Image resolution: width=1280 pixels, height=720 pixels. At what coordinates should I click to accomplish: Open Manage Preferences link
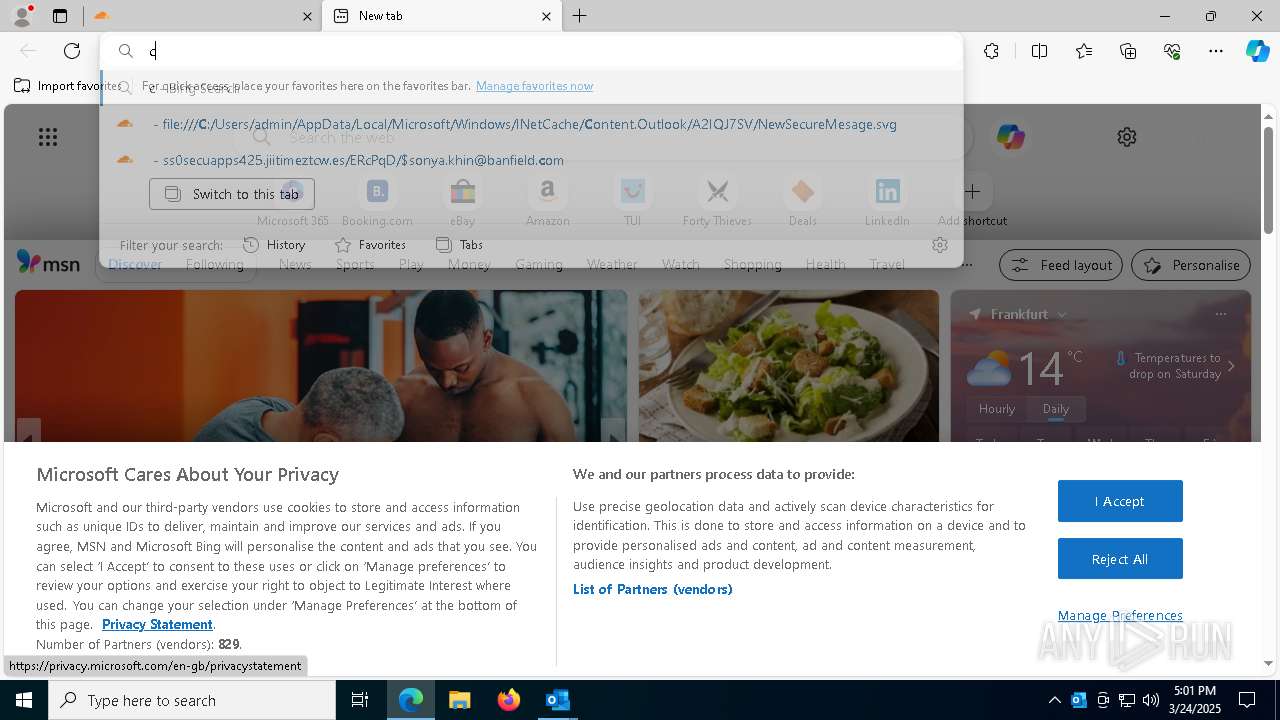click(1120, 615)
